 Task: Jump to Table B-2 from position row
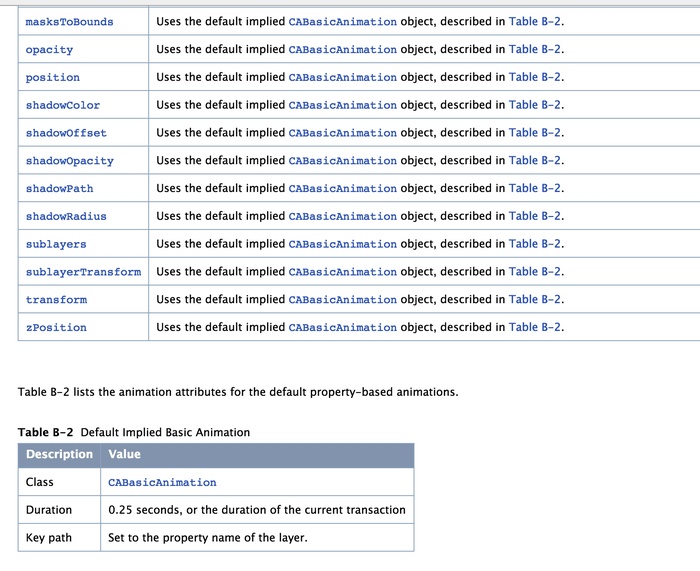tap(534, 77)
